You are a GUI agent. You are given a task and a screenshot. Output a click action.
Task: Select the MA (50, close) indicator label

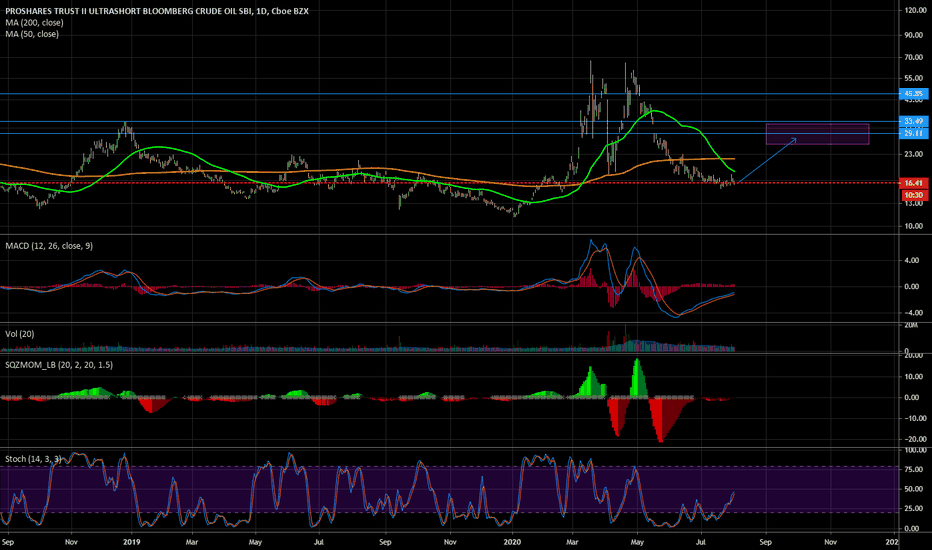coord(32,34)
